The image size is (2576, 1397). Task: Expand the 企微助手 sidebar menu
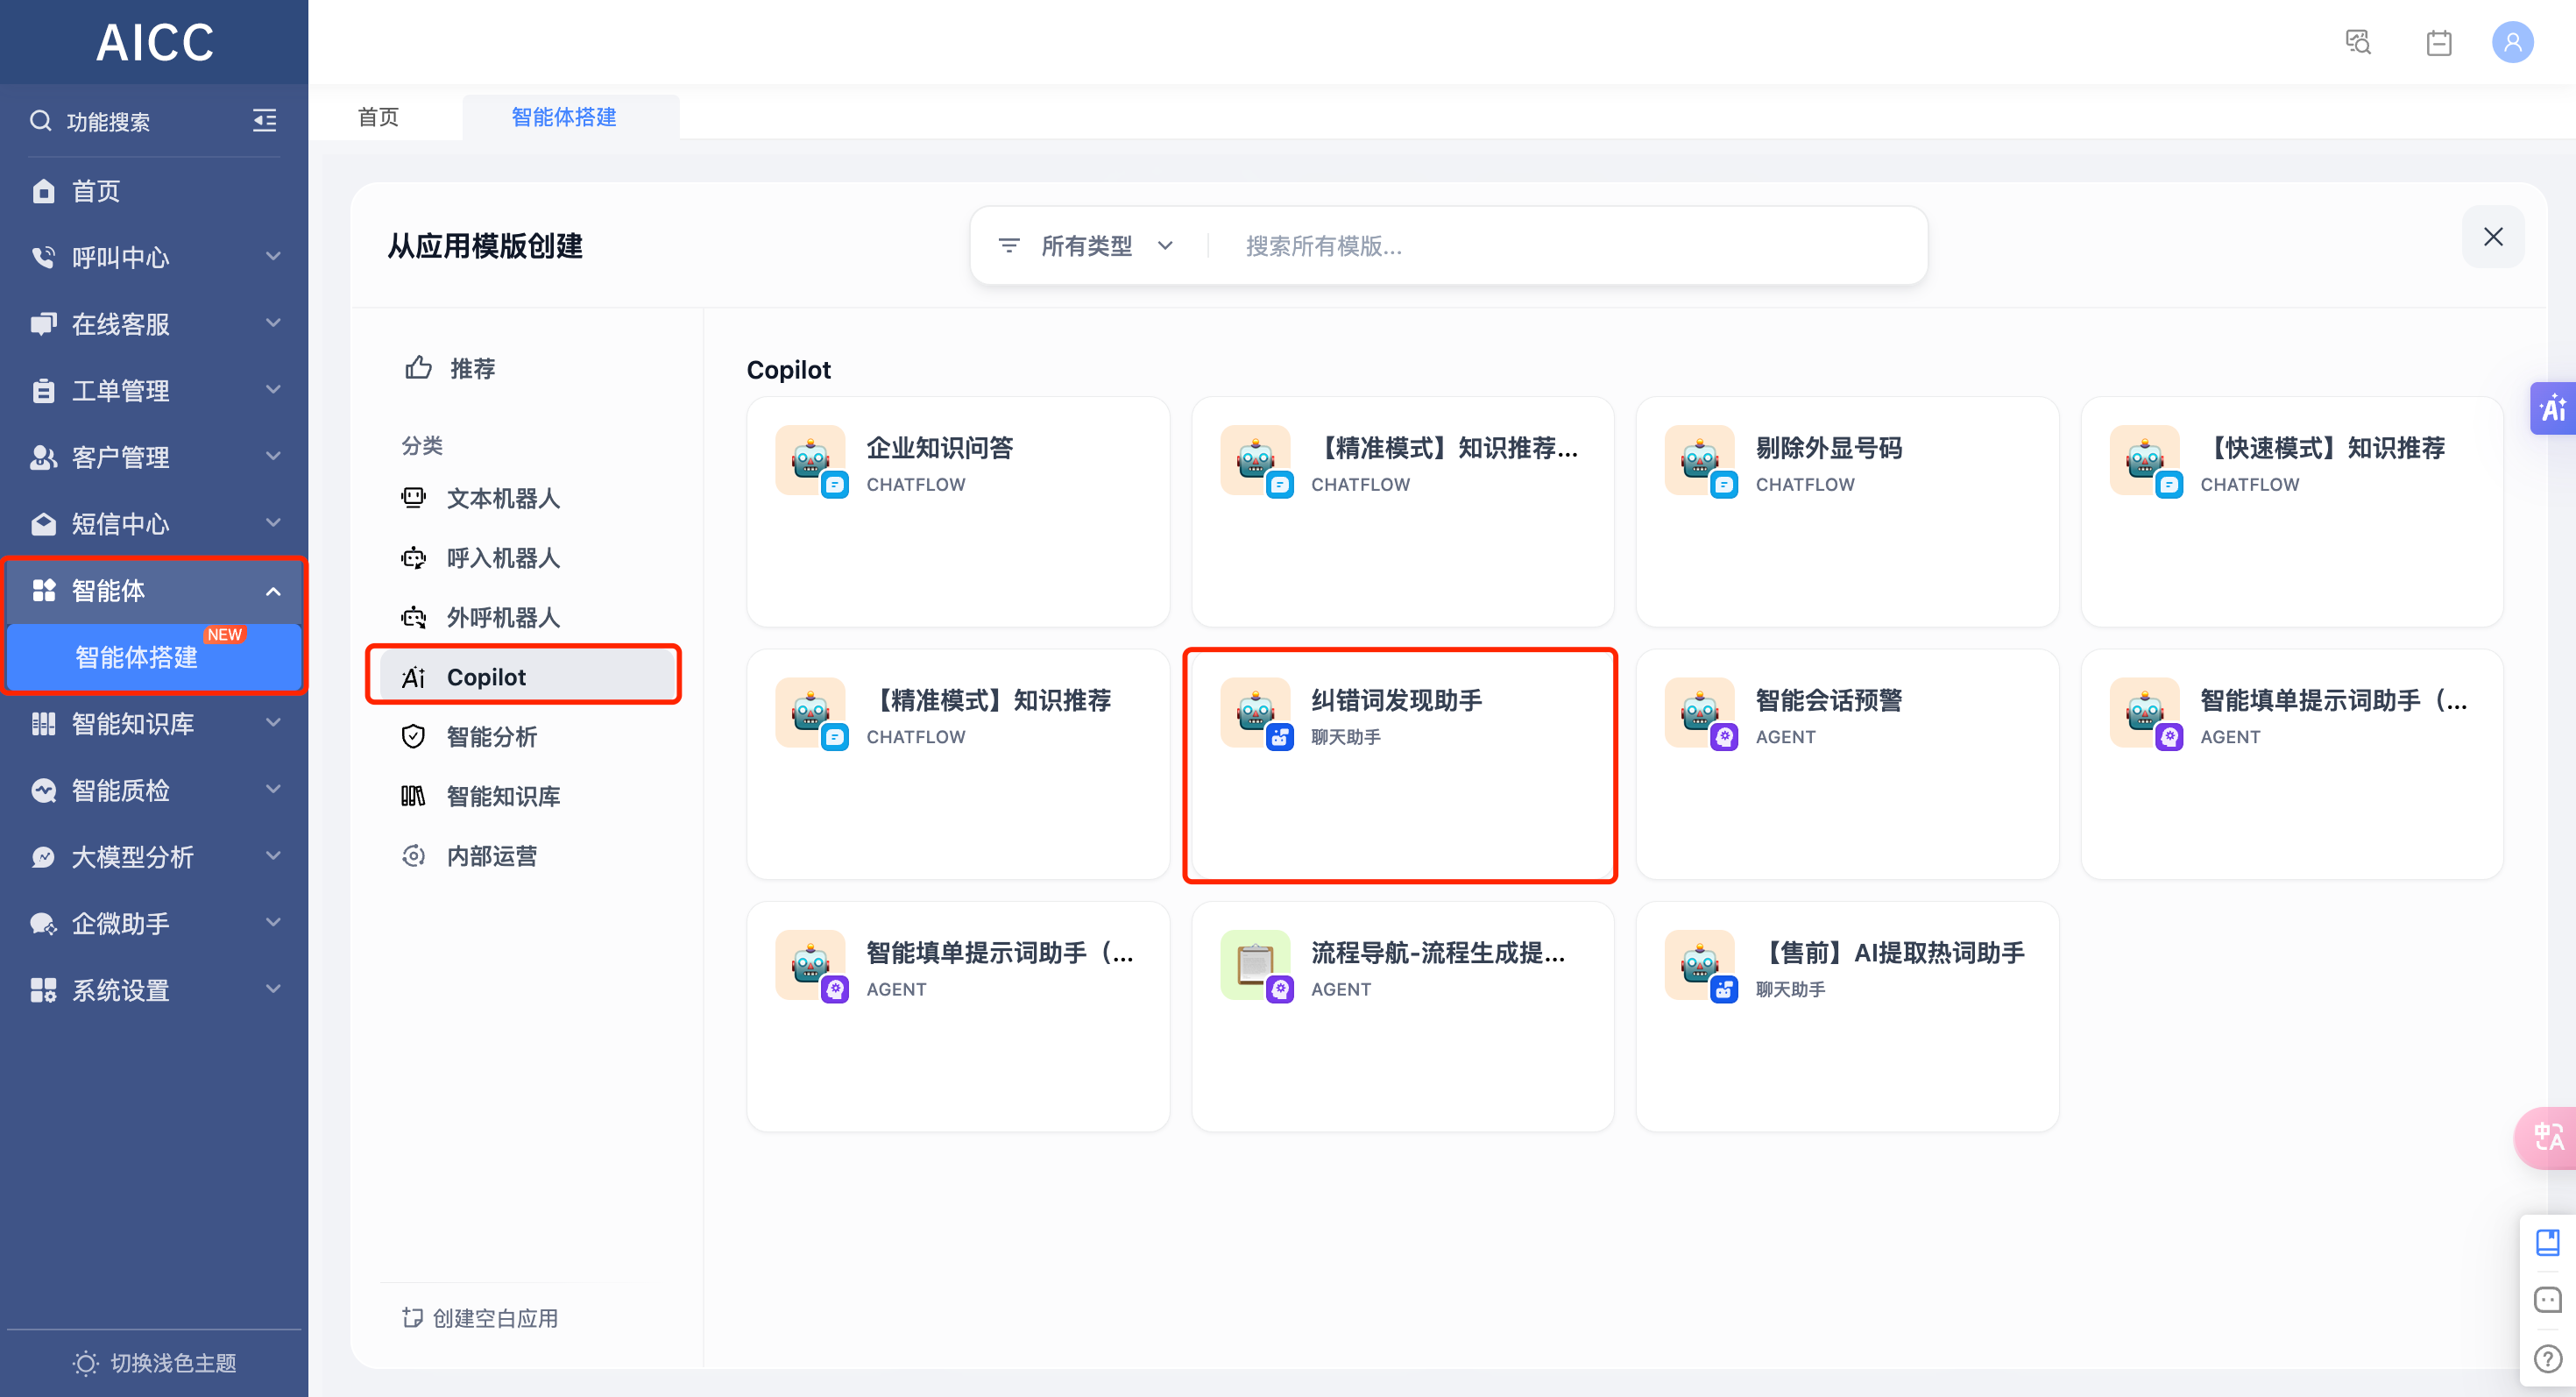tap(154, 923)
